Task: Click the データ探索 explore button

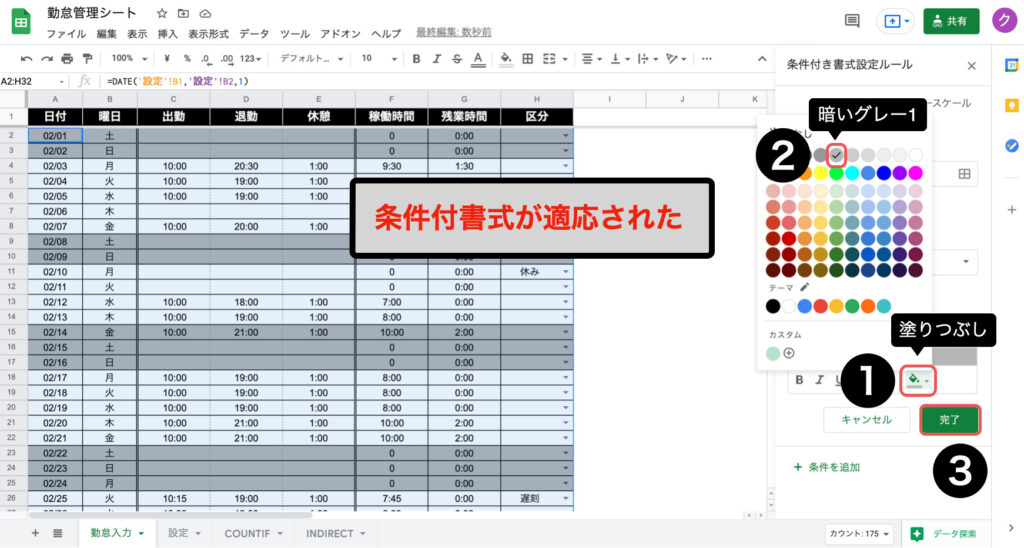Action: pos(945,534)
